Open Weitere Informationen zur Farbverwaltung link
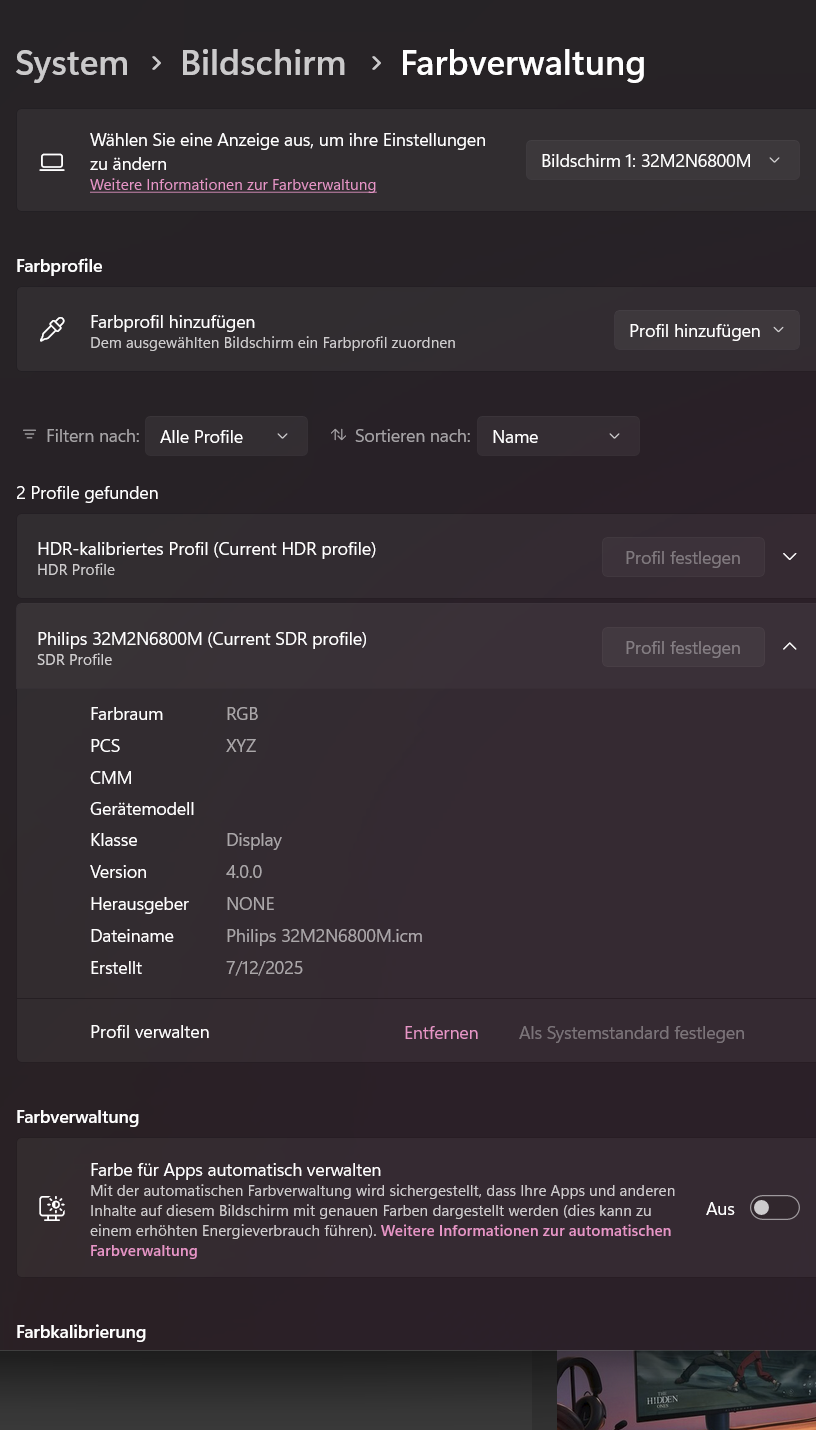Screen dimensions: 816x1430 [233, 185]
